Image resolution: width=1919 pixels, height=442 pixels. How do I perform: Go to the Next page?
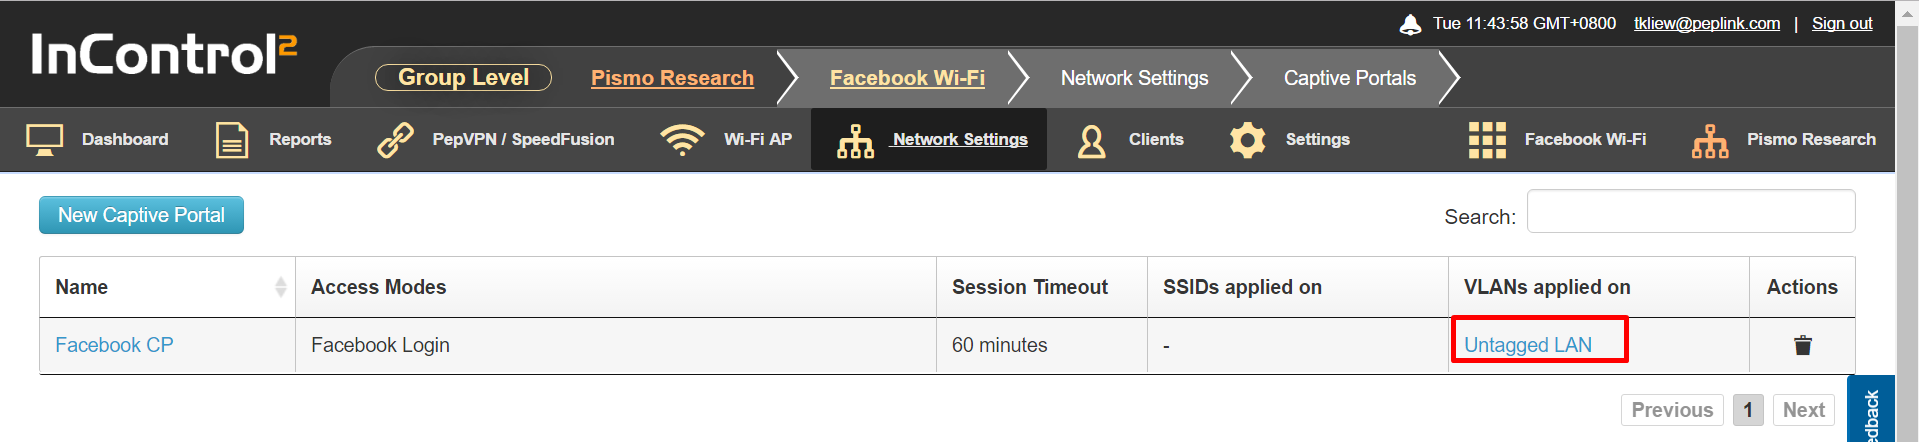pos(1803,410)
